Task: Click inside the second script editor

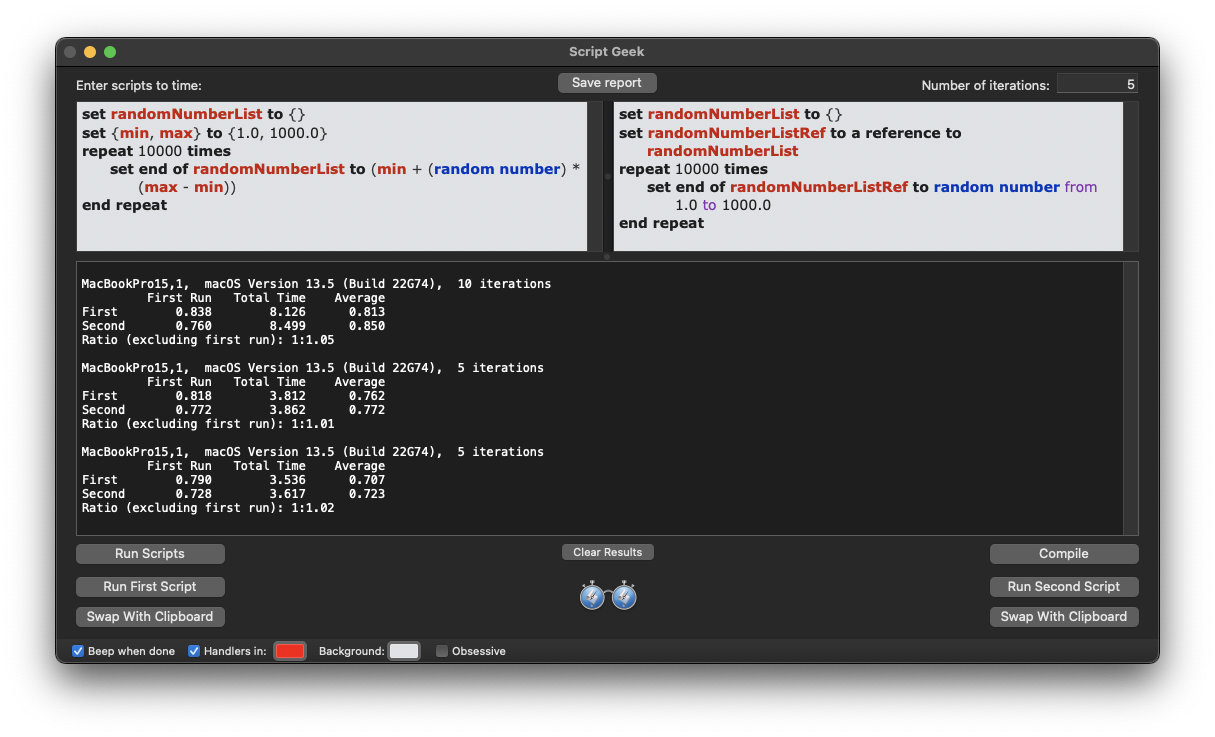Action: 868,176
